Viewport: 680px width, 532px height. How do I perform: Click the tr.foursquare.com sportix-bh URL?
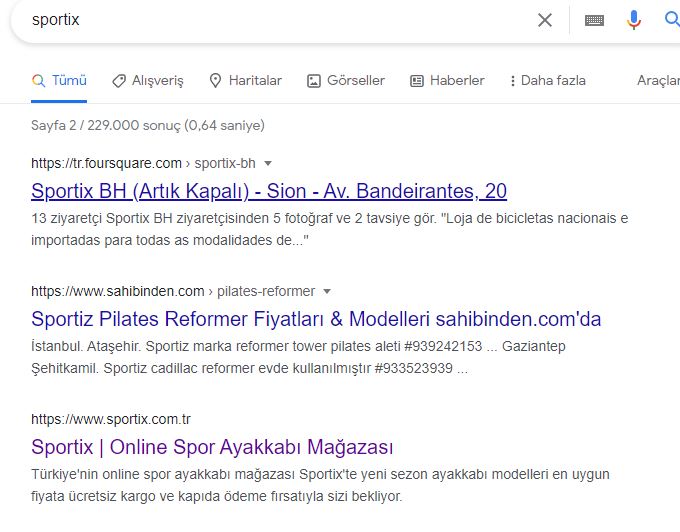click(143, 163)
